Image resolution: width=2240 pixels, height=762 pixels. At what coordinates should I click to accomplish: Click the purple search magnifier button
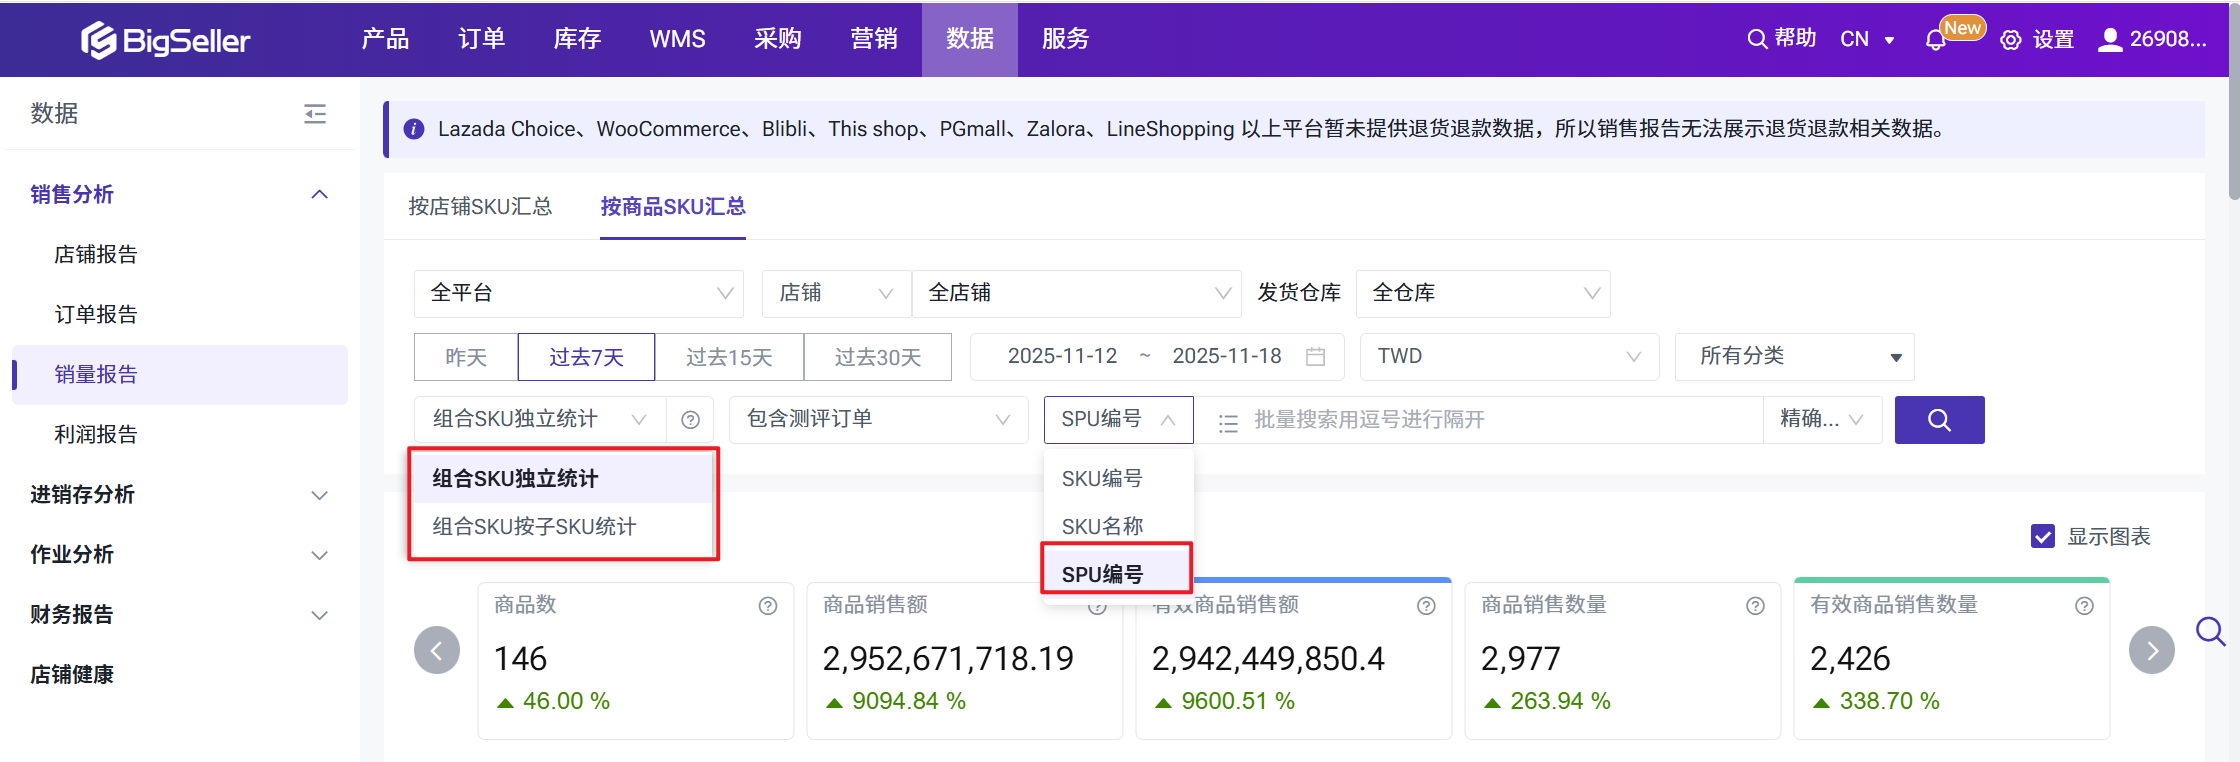click(1938, 420)
